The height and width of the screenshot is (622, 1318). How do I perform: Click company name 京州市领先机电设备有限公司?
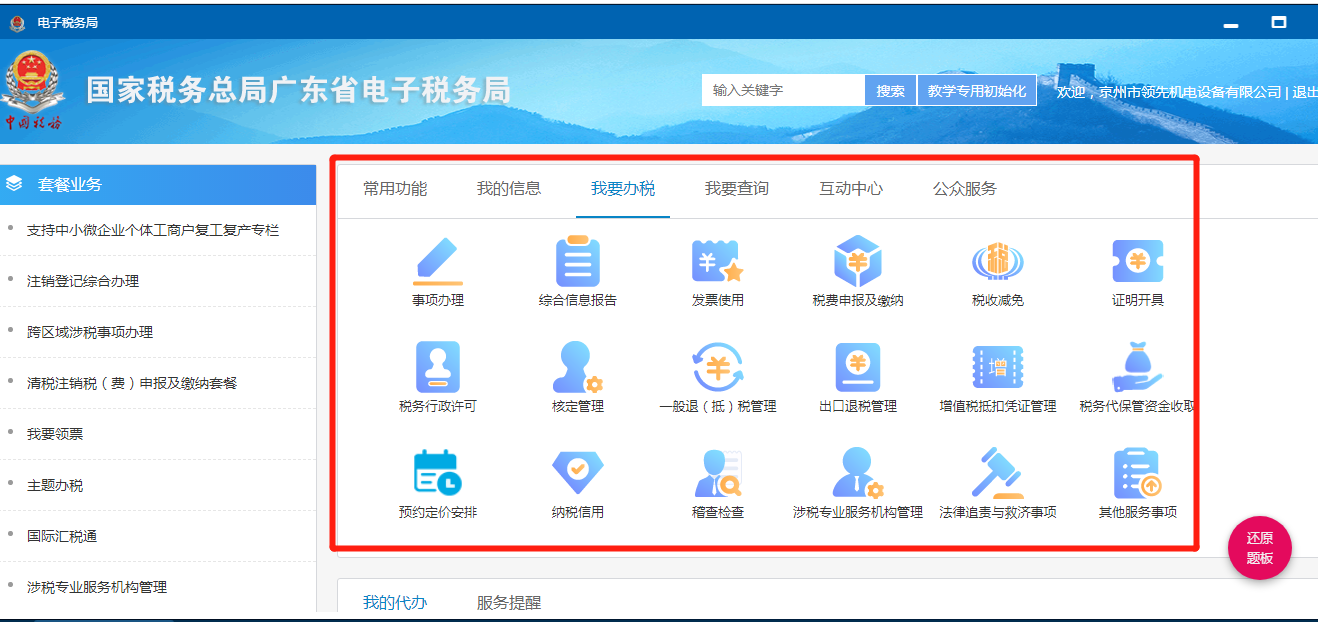1189,92
